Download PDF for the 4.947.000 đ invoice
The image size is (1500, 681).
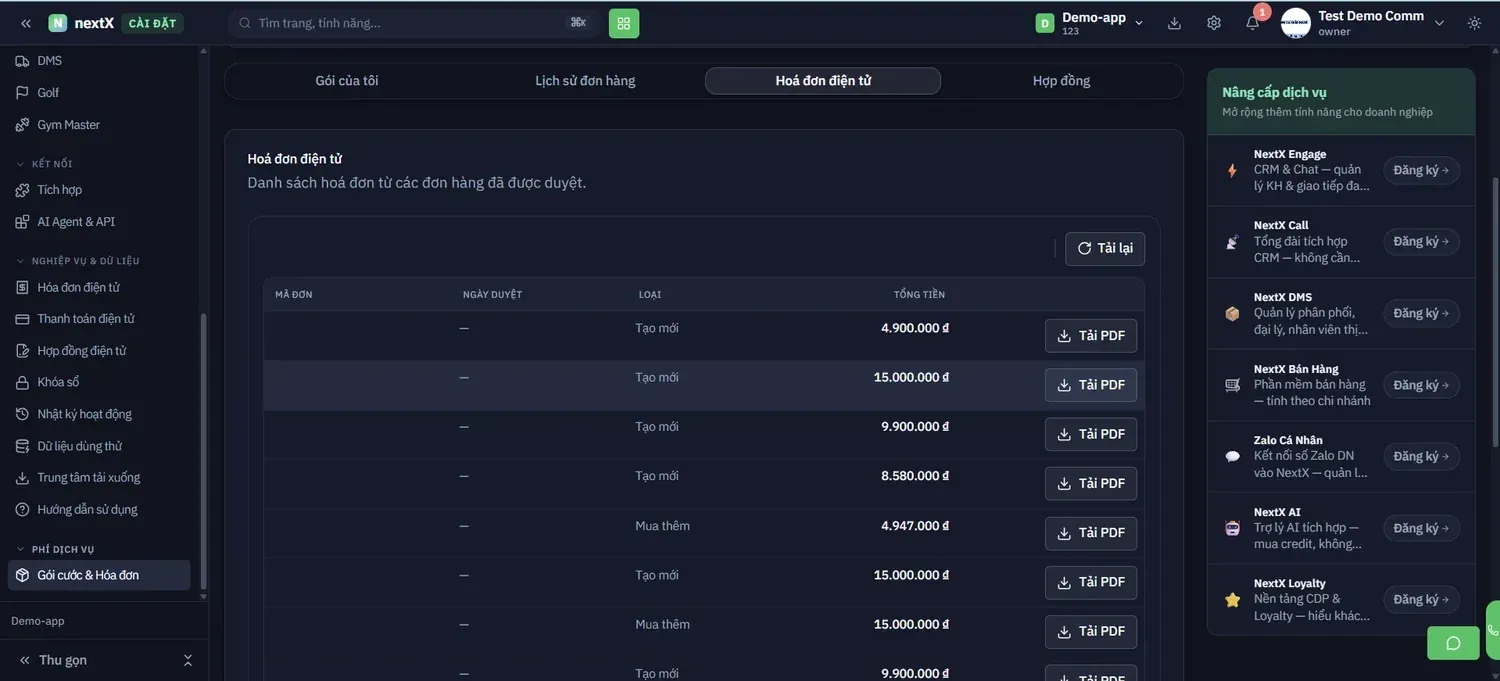coord(1091,533)
